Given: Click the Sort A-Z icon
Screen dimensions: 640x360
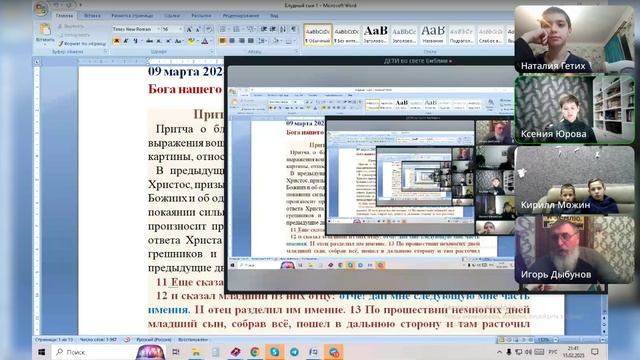Looking at the screenshot, I should pos(282,29).
